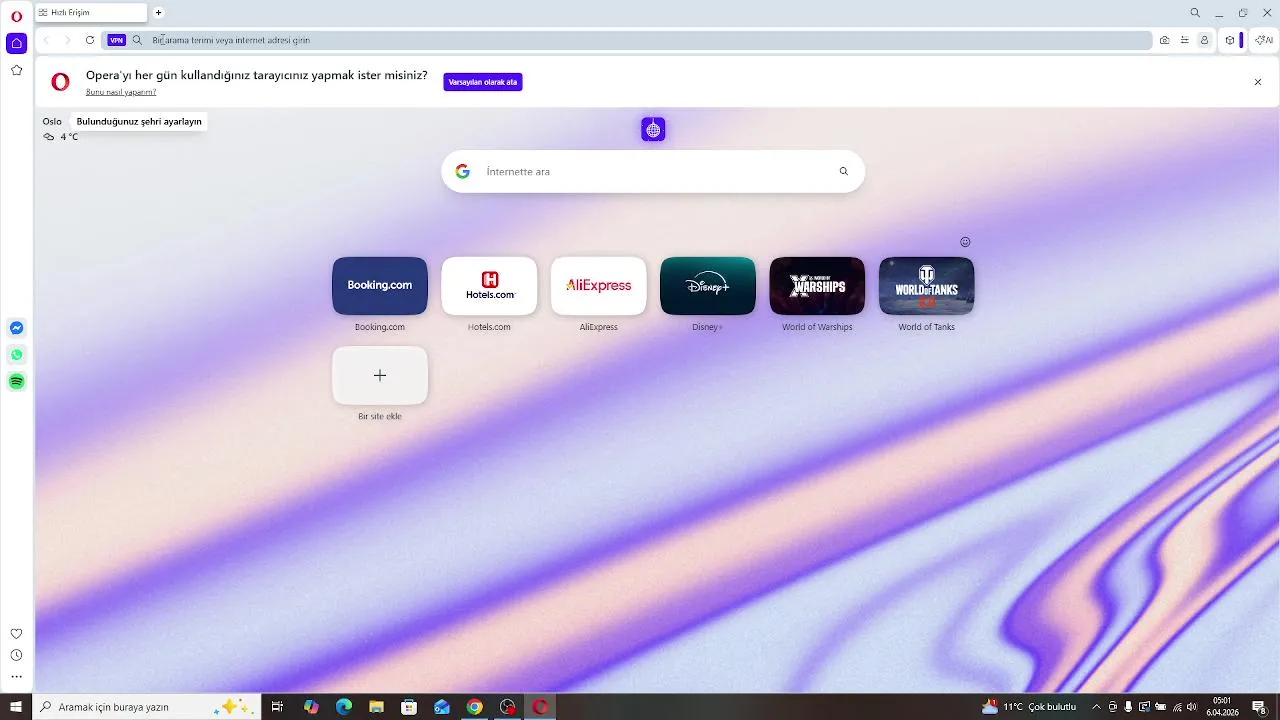Open the World of Warships tile
The width and height of the screenshot is (1280, 720).
tap(817, 285)
